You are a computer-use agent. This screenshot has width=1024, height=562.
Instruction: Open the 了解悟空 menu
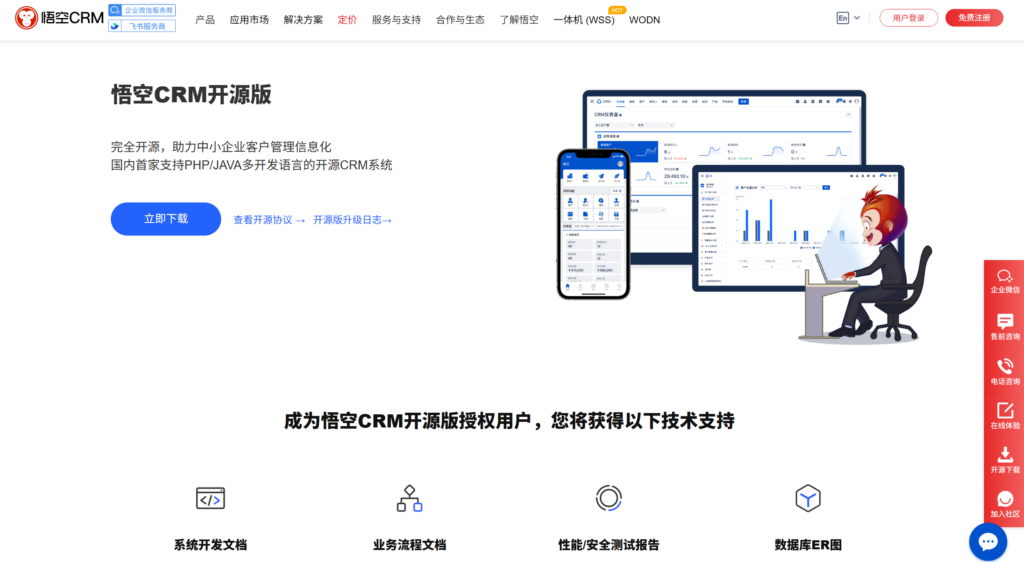coord(519,20)
